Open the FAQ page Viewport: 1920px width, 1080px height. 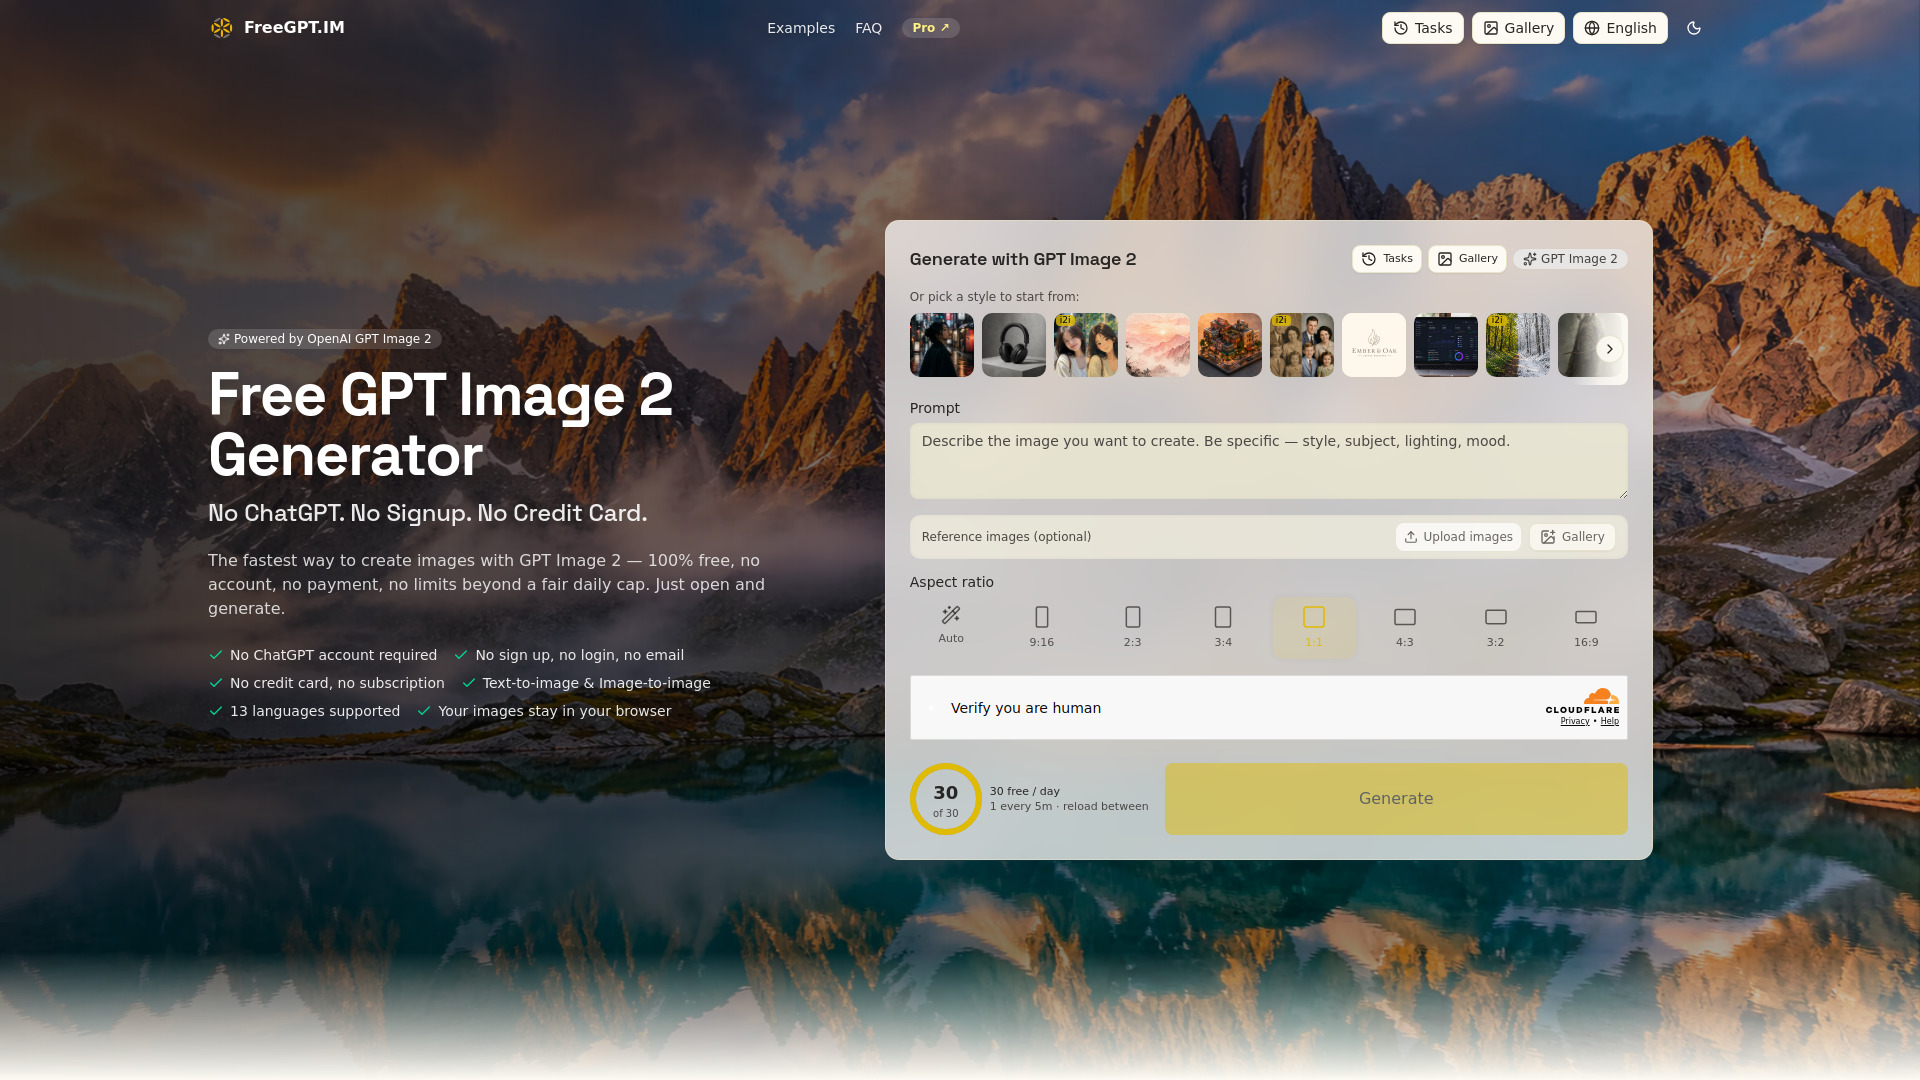pos(868,28)
